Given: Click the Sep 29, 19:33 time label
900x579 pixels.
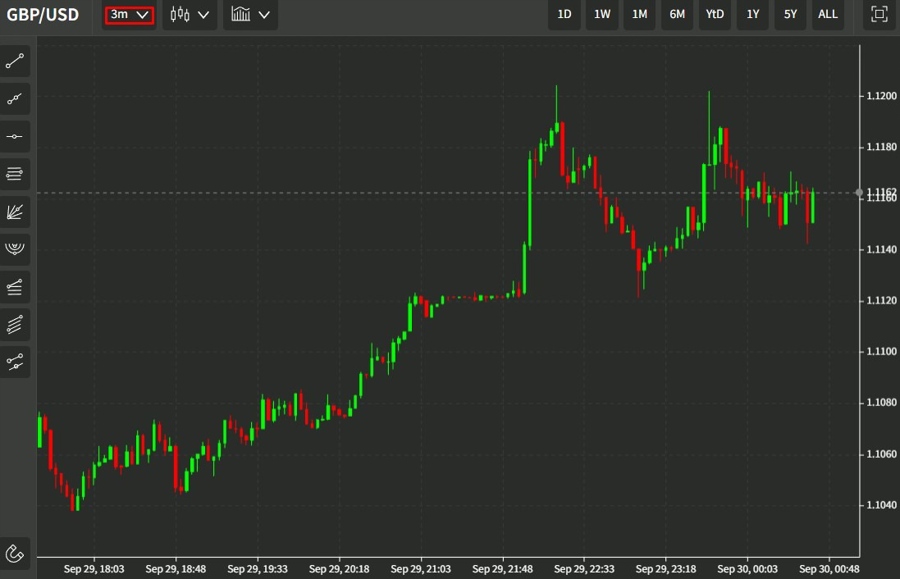Looking at the screenshot, I should click(x=257, y=569).
